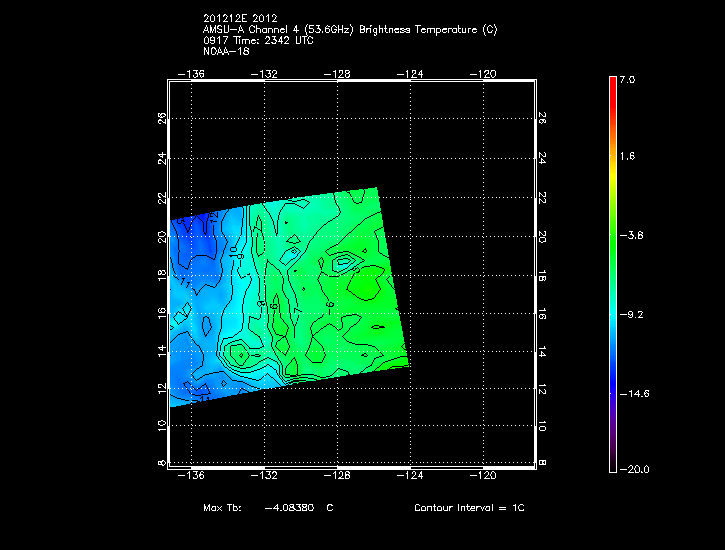
Task: Select the -3.6 colorbar label
Action: [631, 235]
